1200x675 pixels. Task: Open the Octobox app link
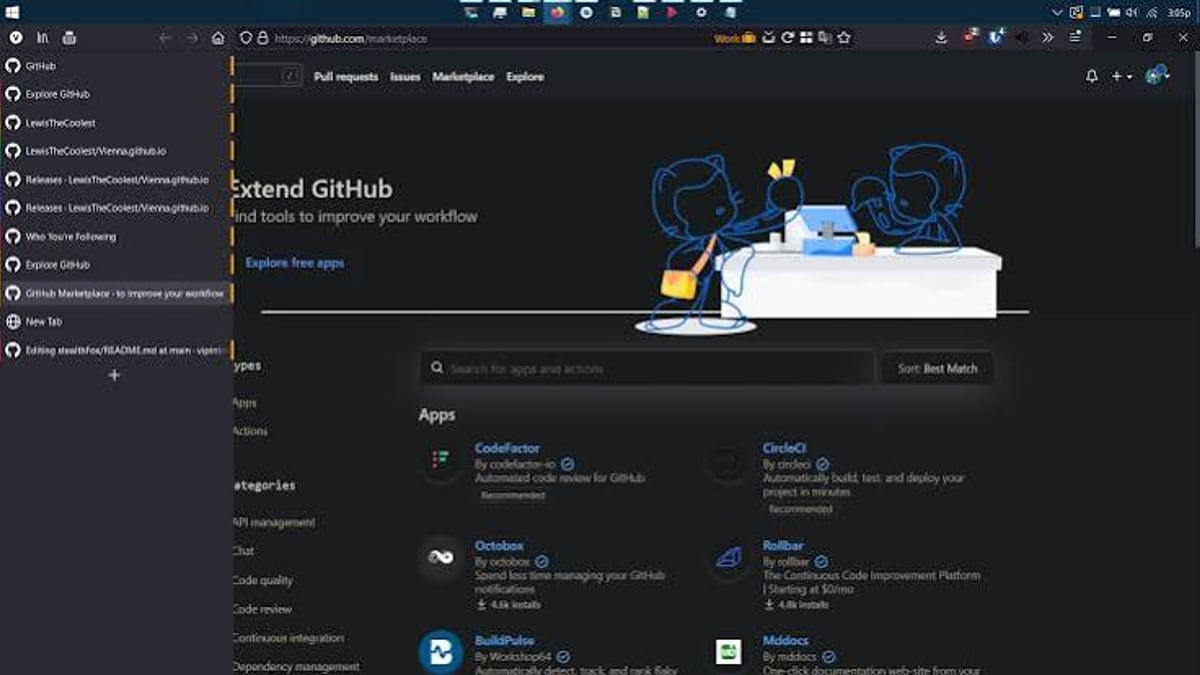tap(499, 546)
